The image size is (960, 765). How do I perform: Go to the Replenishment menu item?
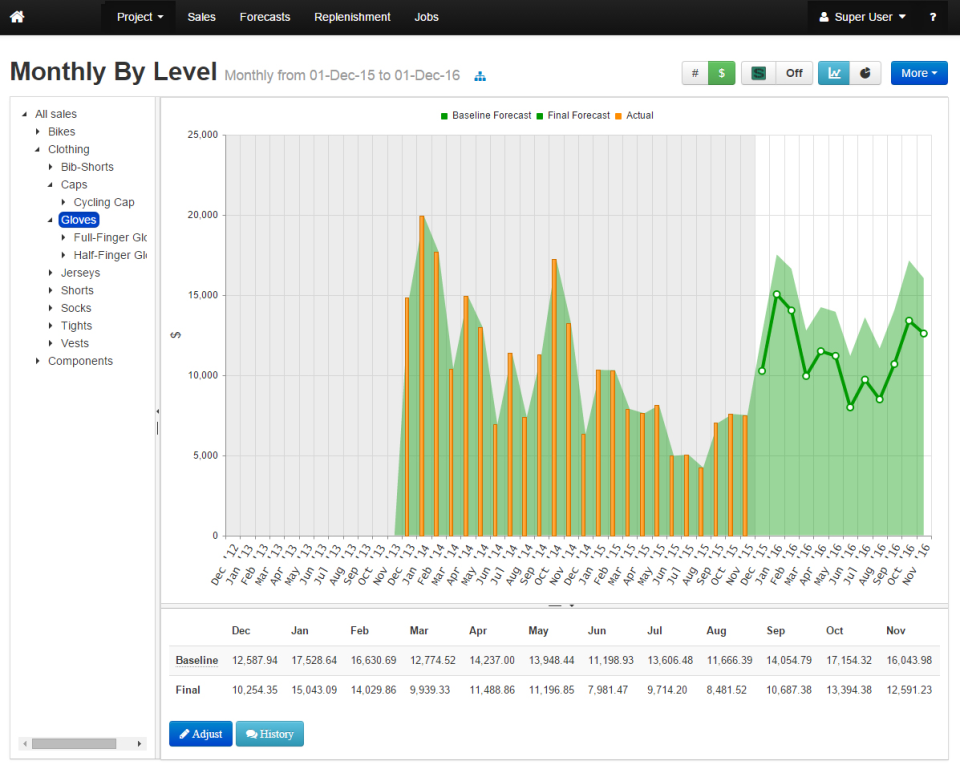pos(352,17)
